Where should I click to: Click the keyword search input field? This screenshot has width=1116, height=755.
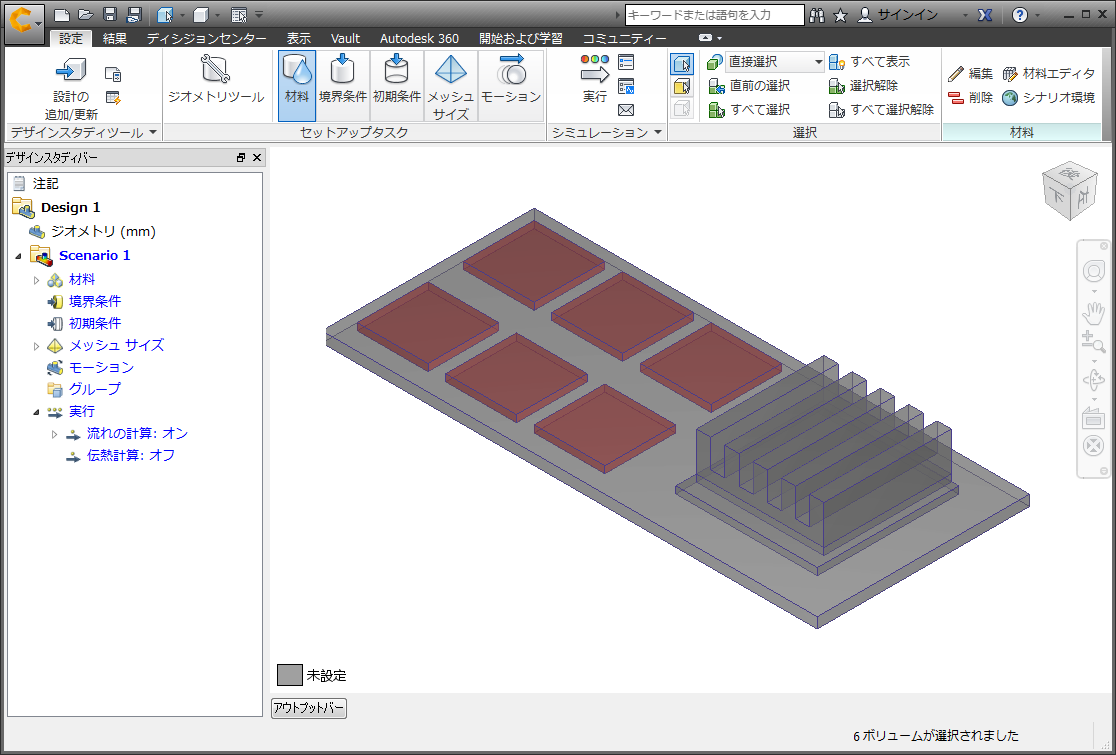point(714,15)
